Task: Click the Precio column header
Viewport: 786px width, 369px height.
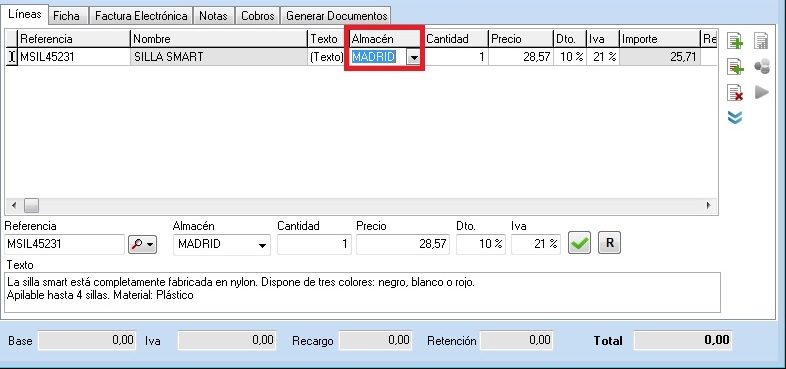Action: (521, 39)
